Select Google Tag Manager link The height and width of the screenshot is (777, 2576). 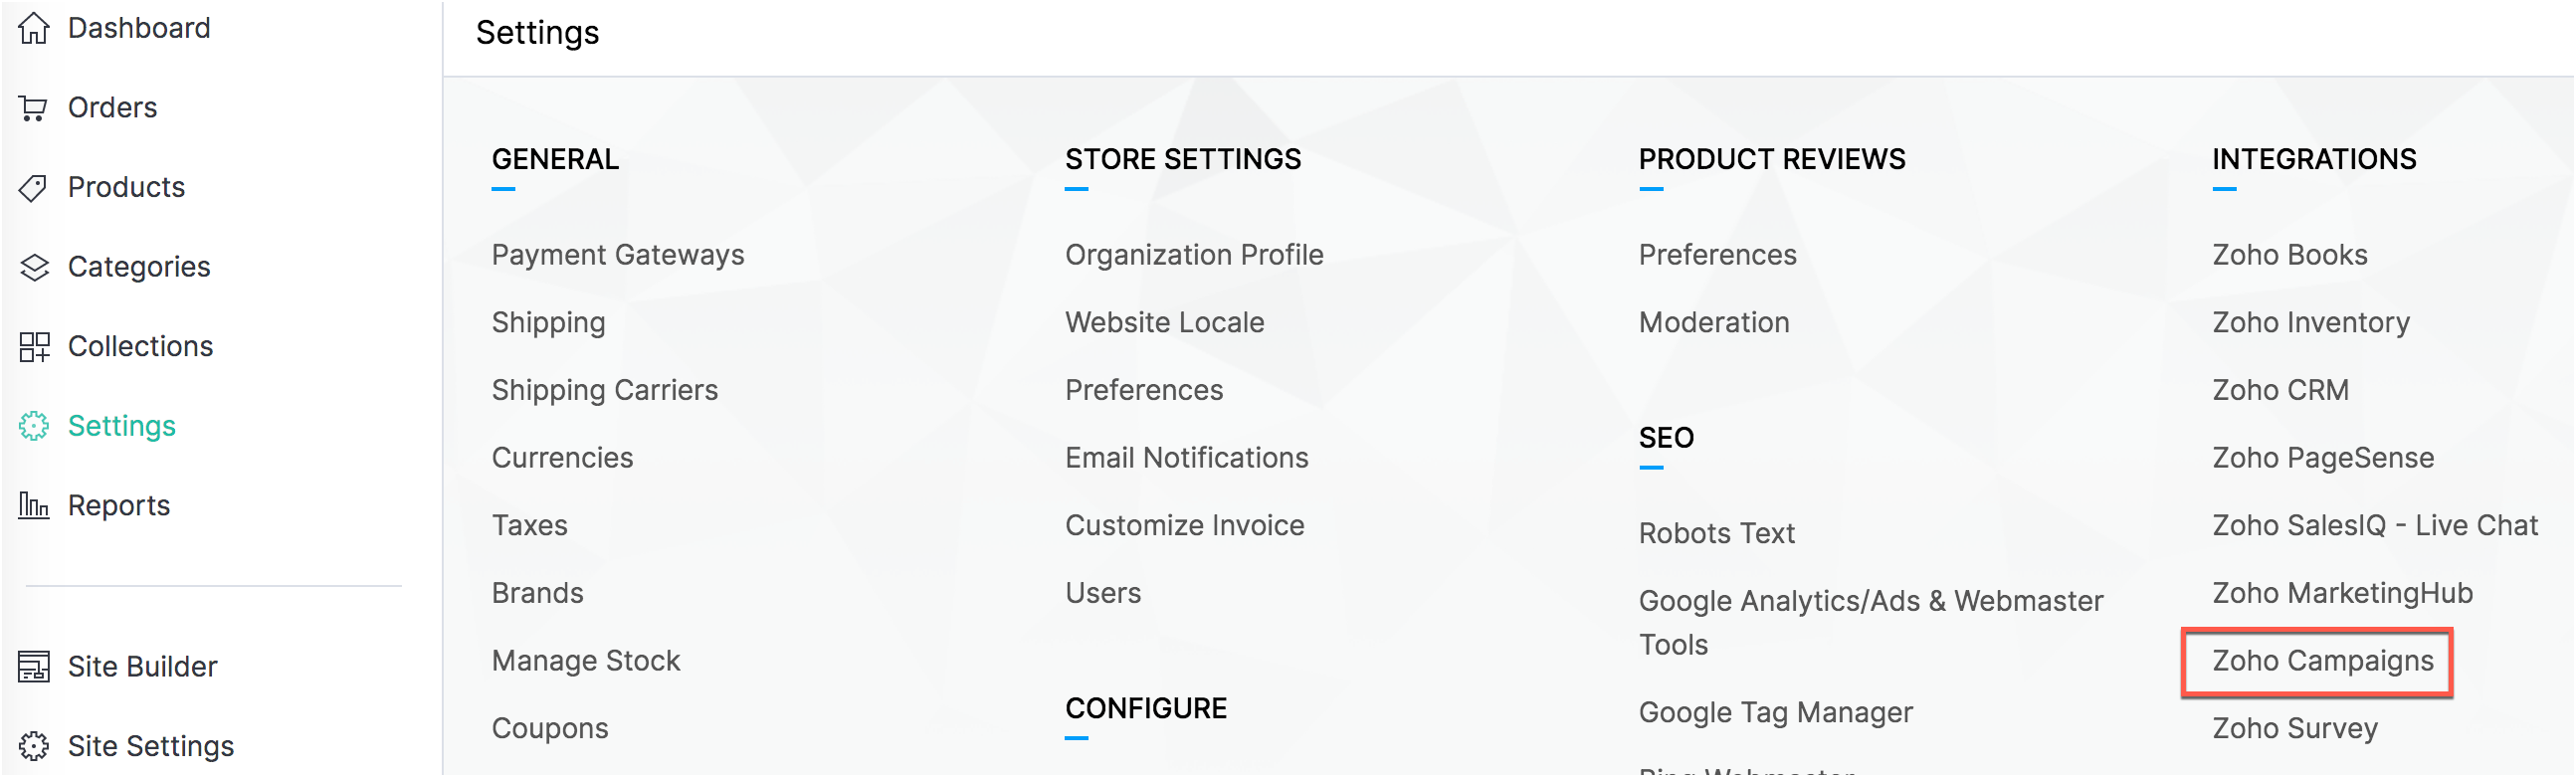(1775, 712)
